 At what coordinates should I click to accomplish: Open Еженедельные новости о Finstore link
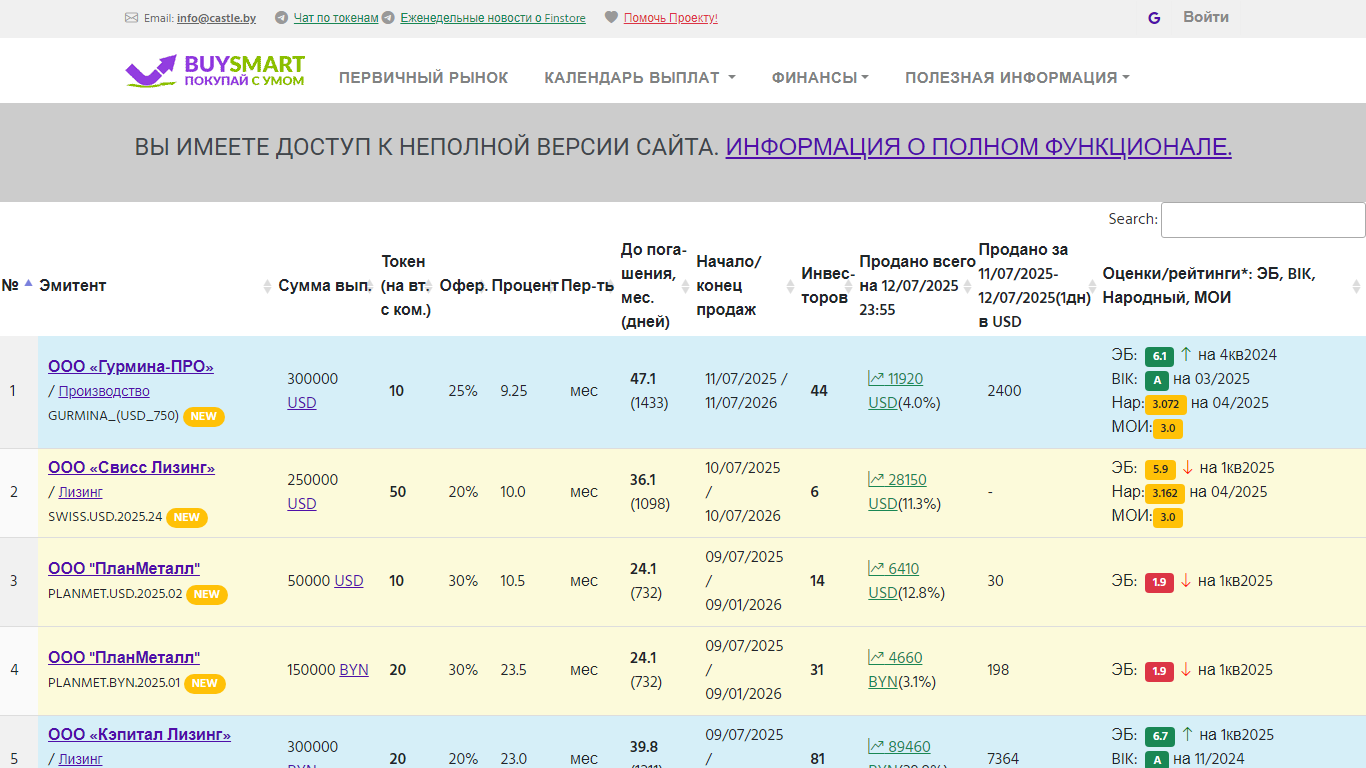493,18
